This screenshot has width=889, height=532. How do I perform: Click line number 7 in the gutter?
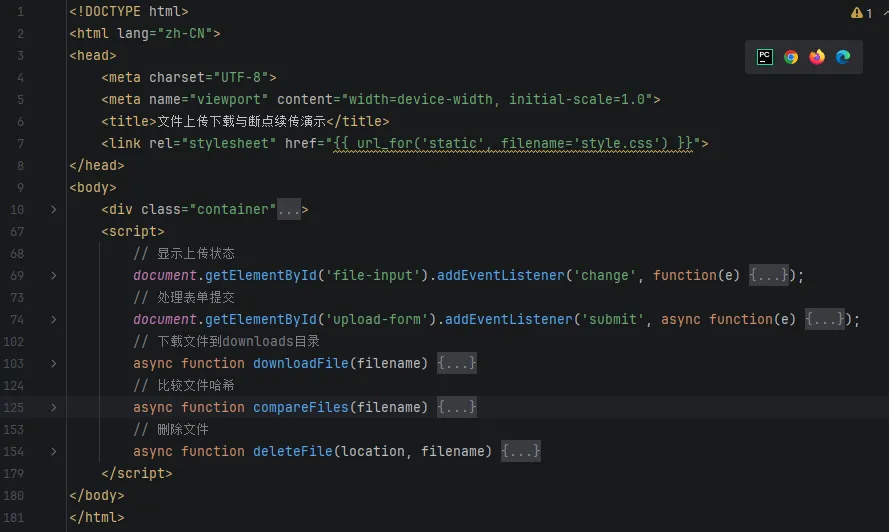(x=20, y=143)
